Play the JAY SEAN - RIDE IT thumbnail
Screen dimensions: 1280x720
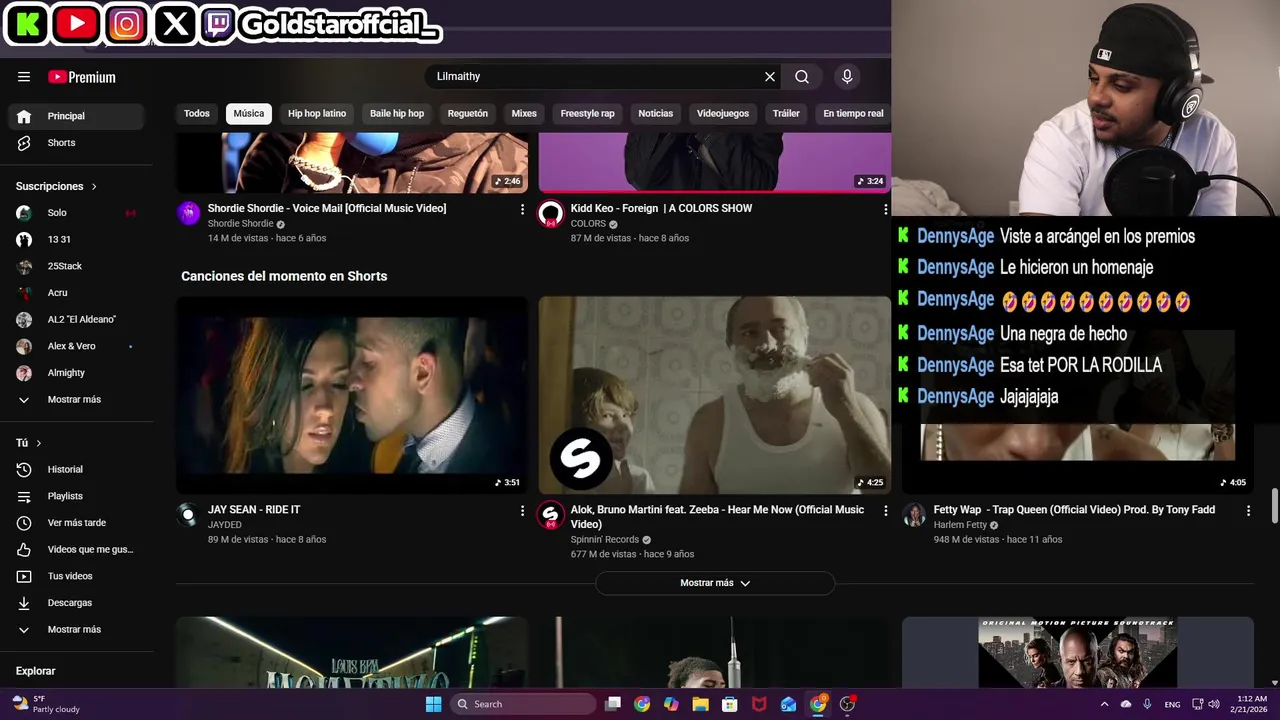tap(352, 395)
